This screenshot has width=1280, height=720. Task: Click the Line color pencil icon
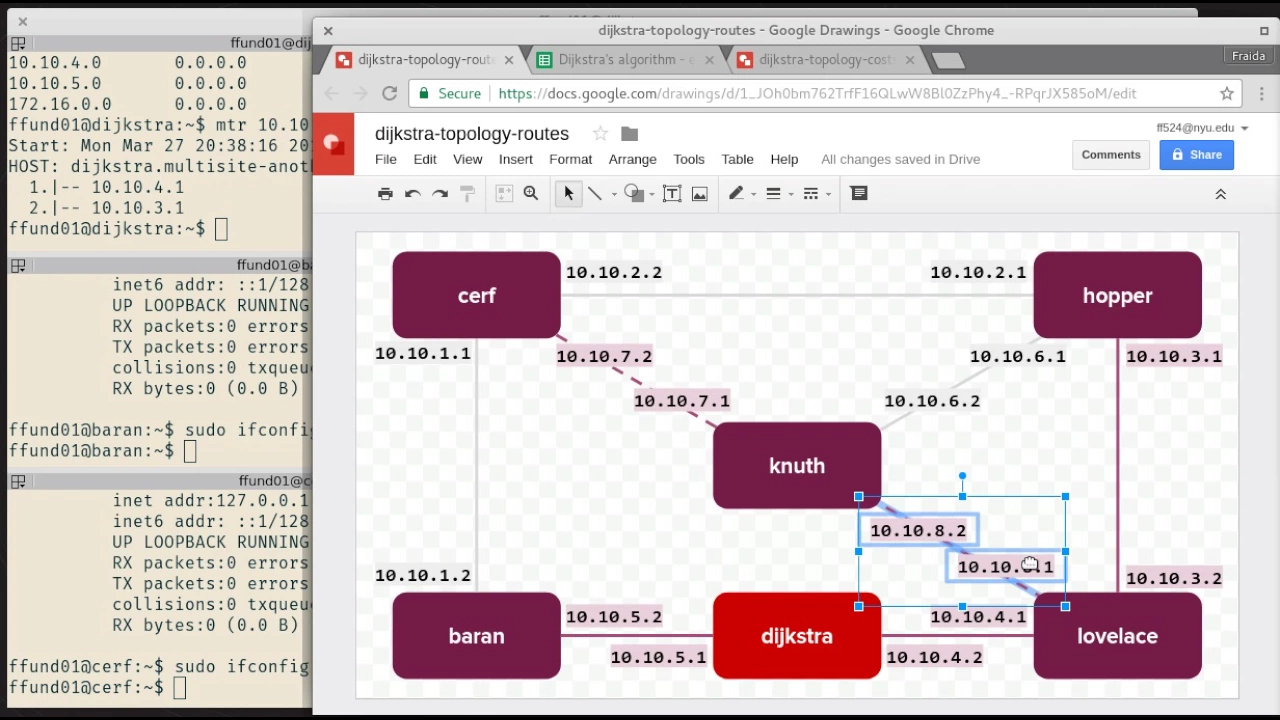(736, 194)
